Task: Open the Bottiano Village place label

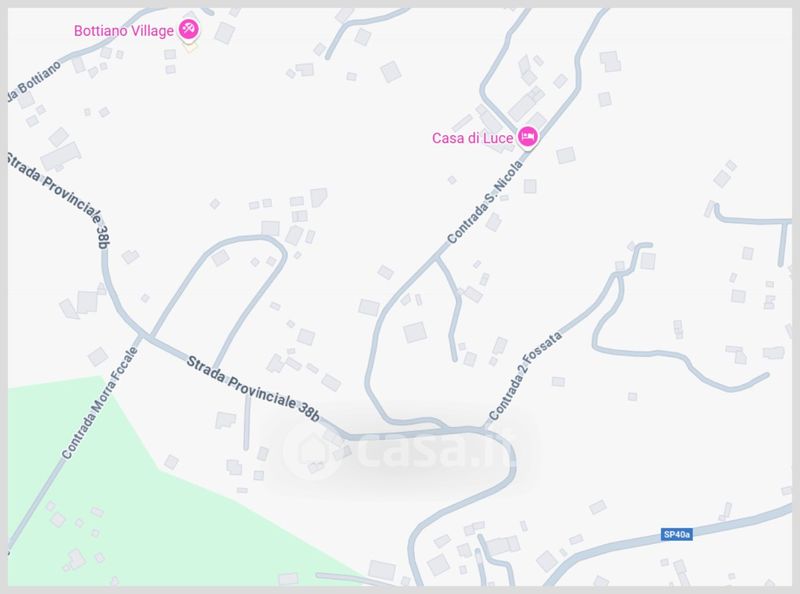Action: coord(124,31)
